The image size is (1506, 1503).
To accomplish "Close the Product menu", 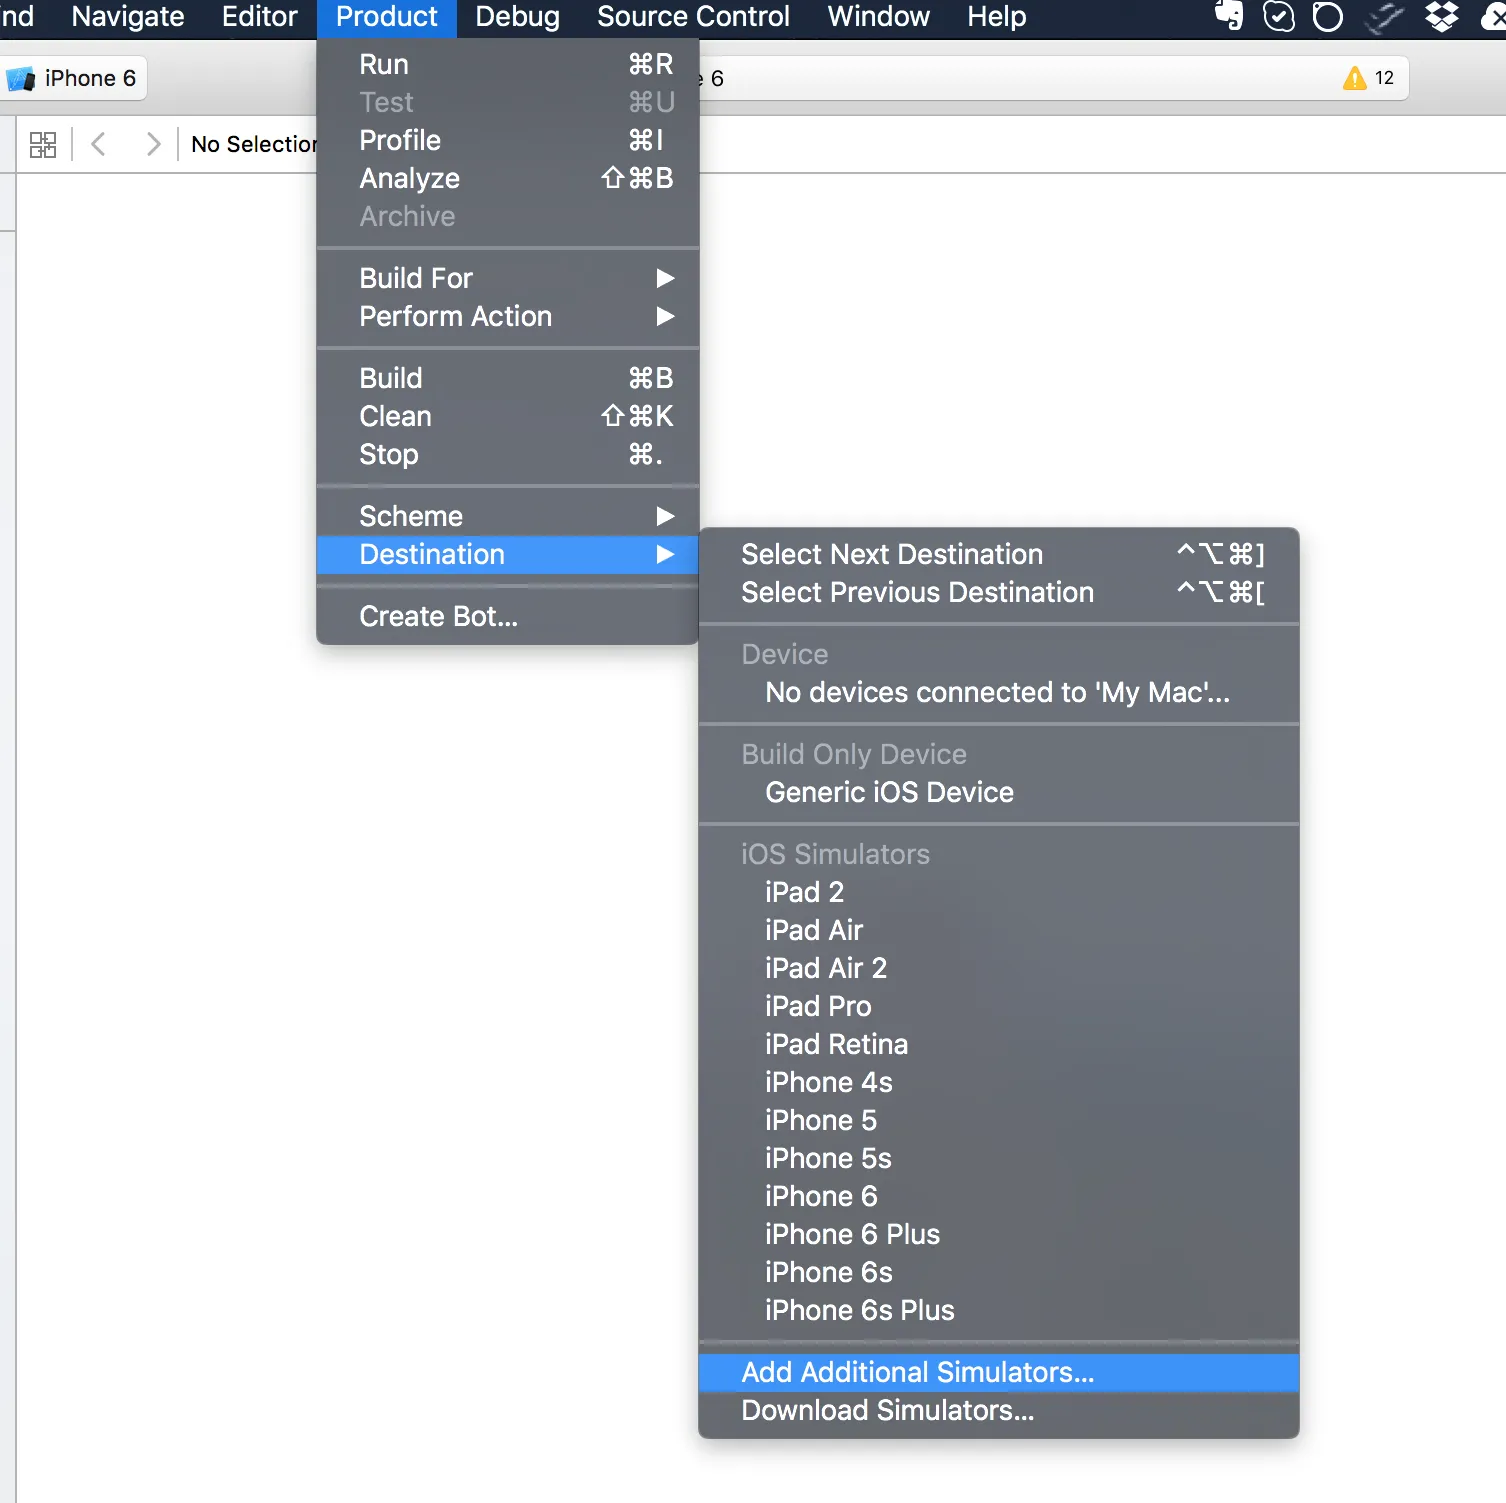I will click(387, 17).
